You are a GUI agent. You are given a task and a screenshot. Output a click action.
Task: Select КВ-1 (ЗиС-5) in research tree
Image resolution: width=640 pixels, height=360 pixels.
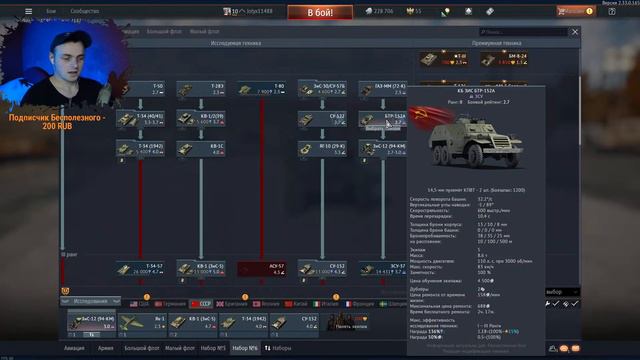[201, 269]
